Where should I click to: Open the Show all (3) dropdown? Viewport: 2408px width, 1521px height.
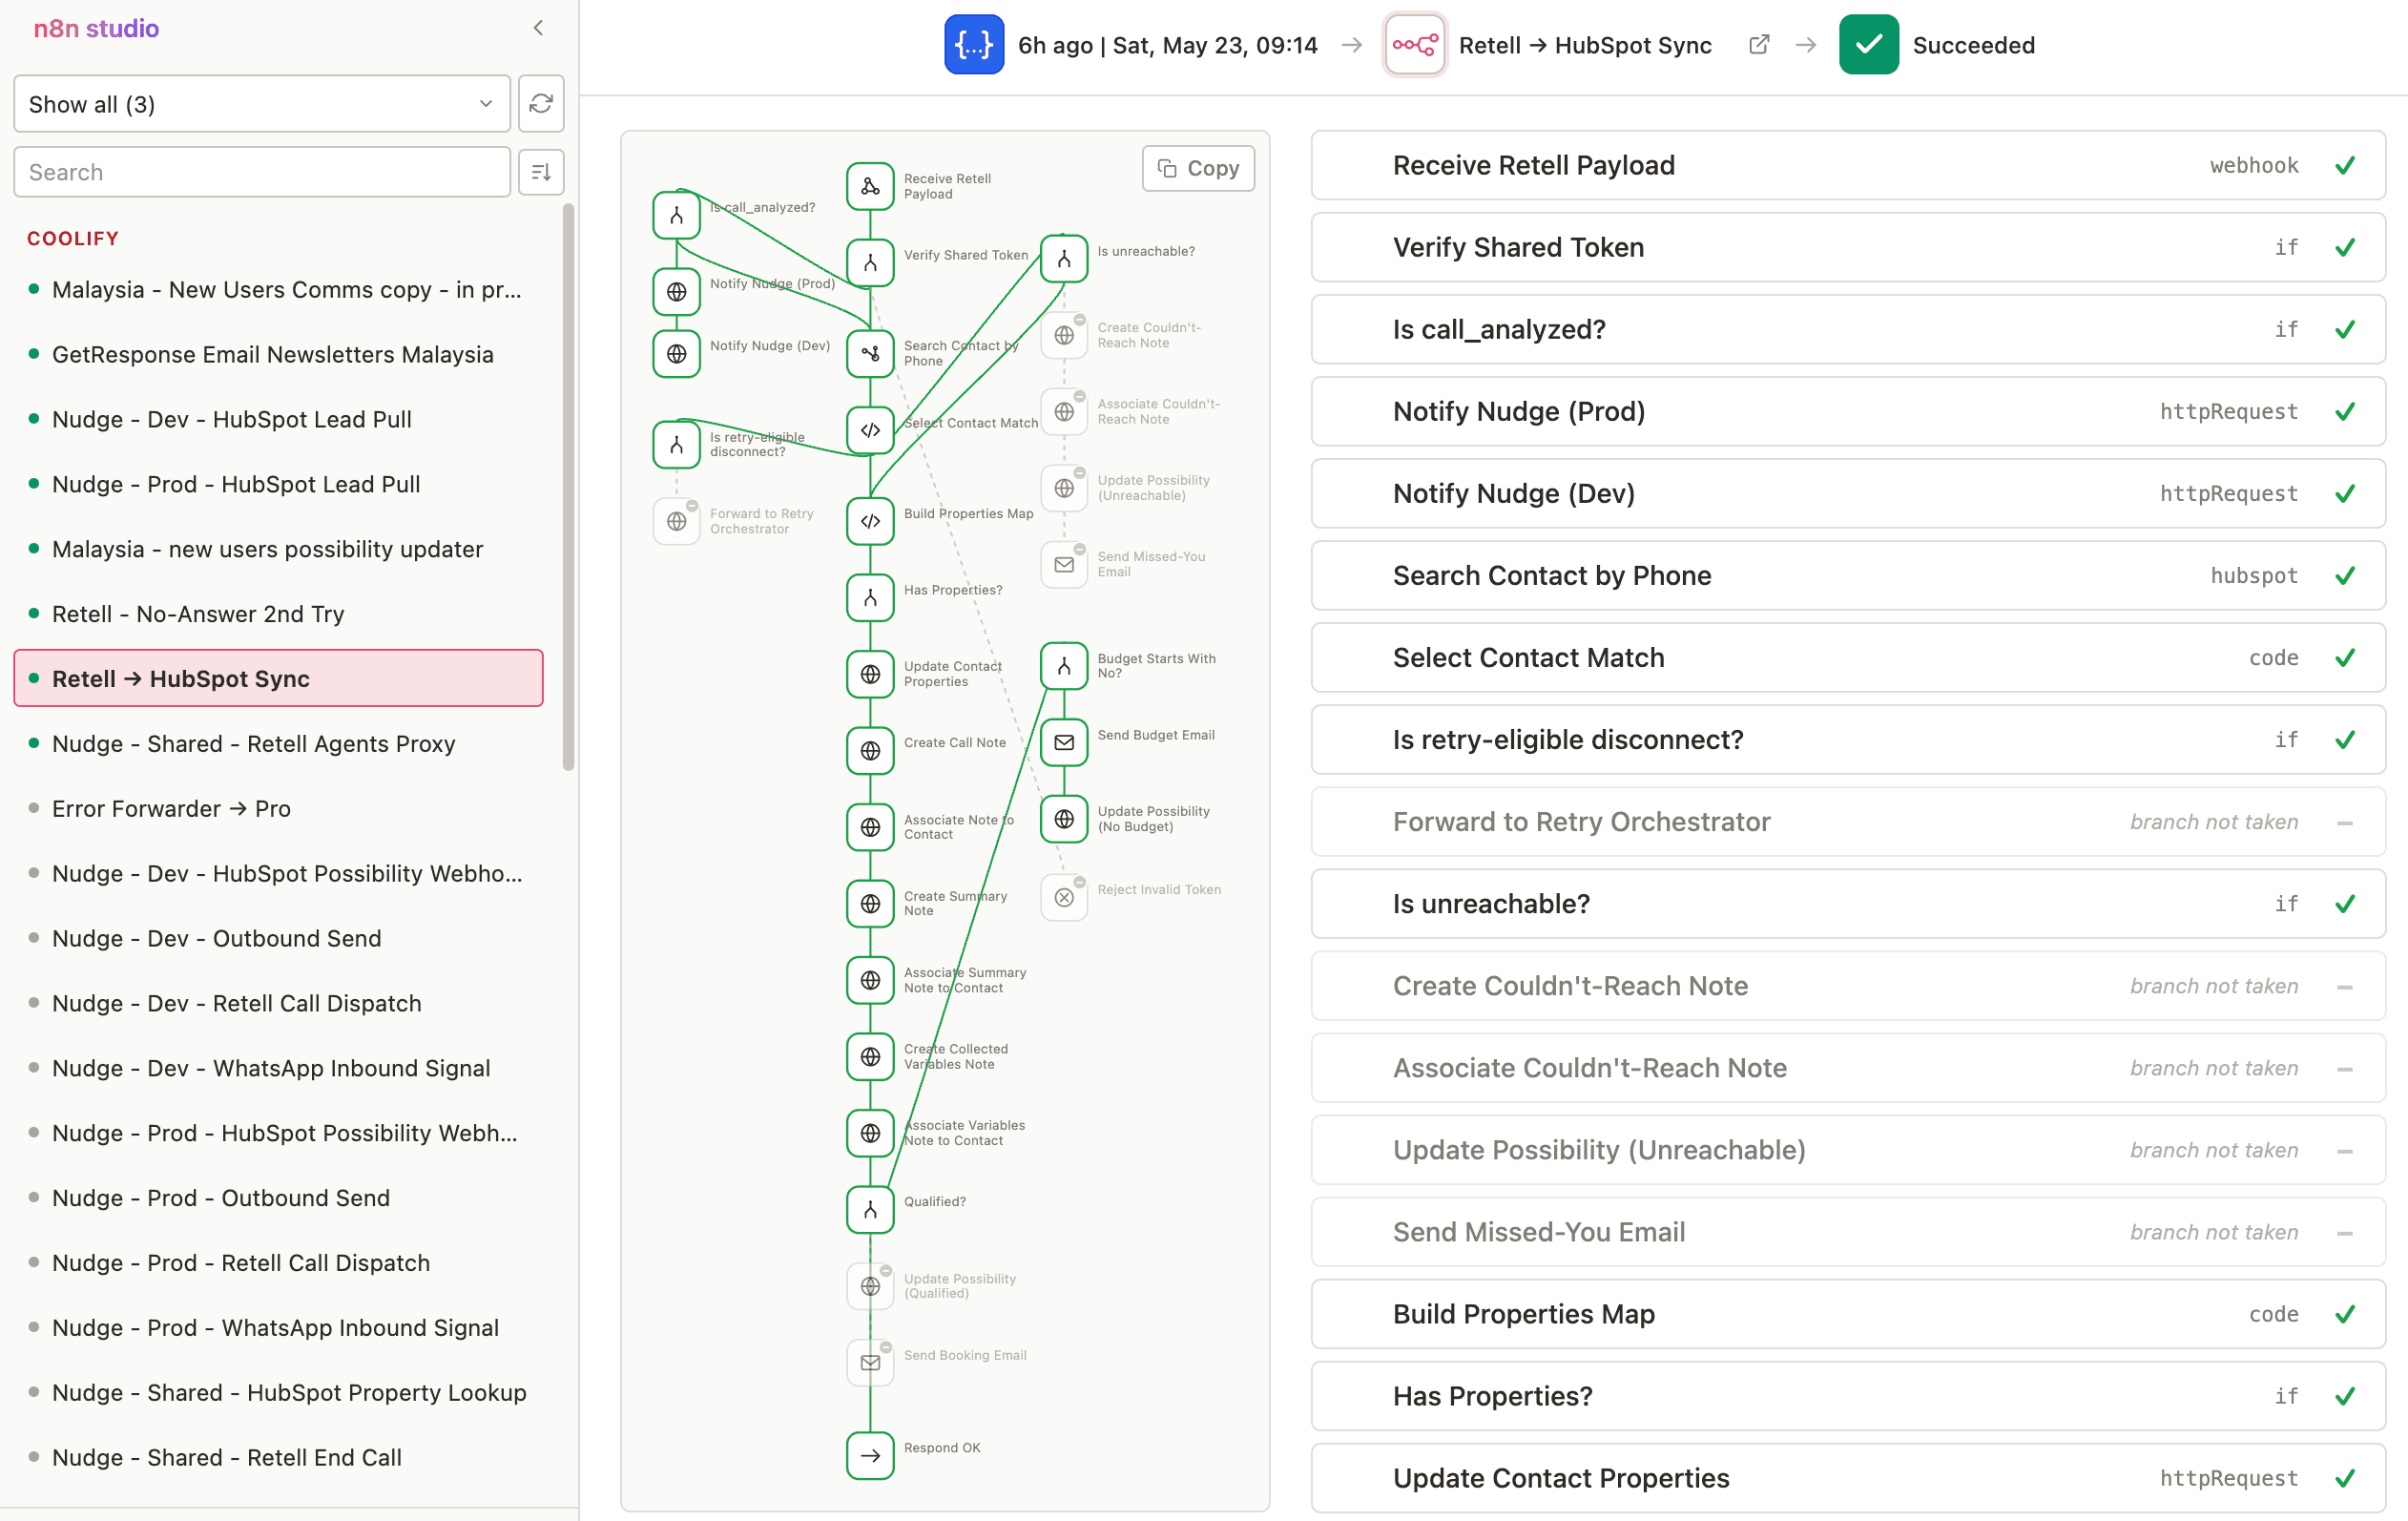click(262, 104)
